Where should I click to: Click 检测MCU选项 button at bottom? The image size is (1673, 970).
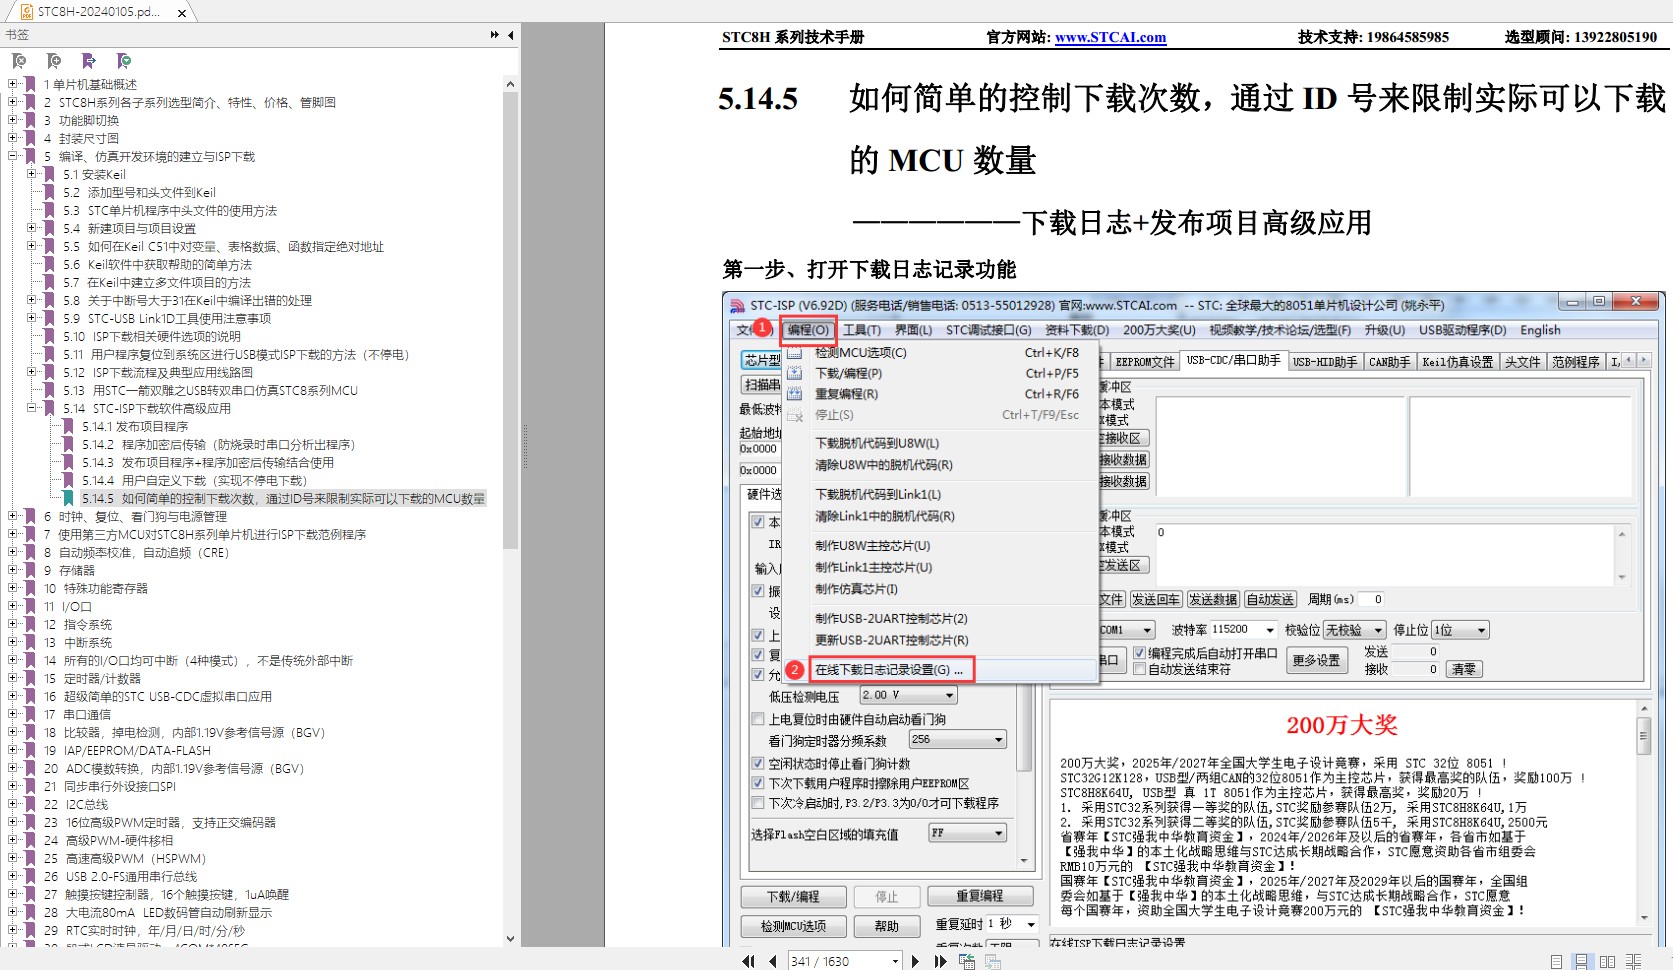pos(793,926)
